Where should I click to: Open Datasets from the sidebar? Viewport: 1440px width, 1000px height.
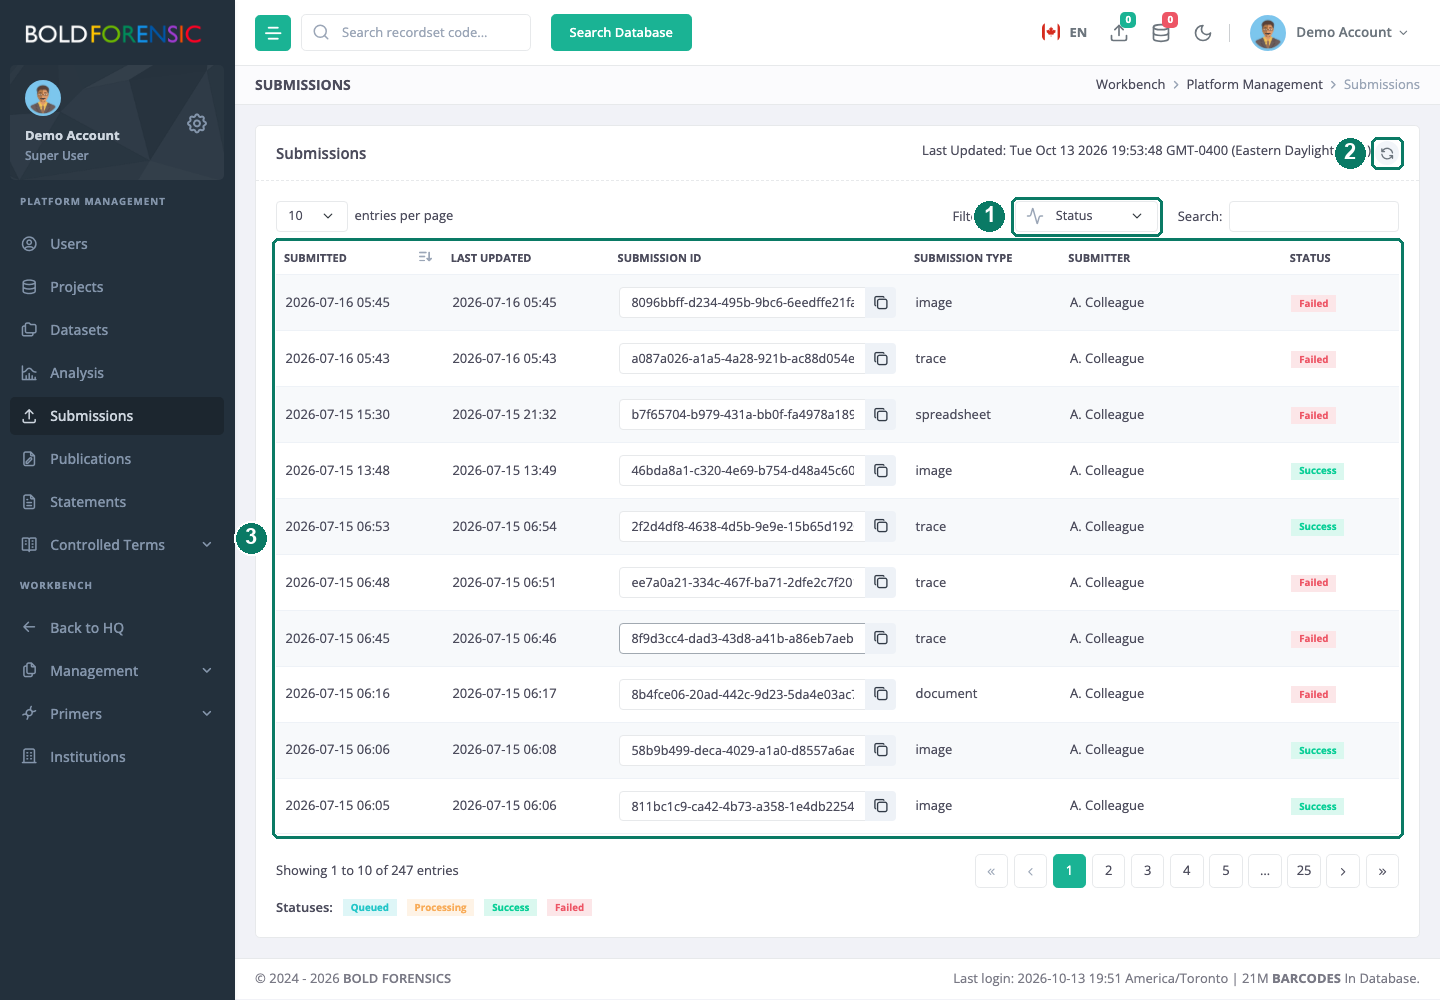click(x=117, y=330)
